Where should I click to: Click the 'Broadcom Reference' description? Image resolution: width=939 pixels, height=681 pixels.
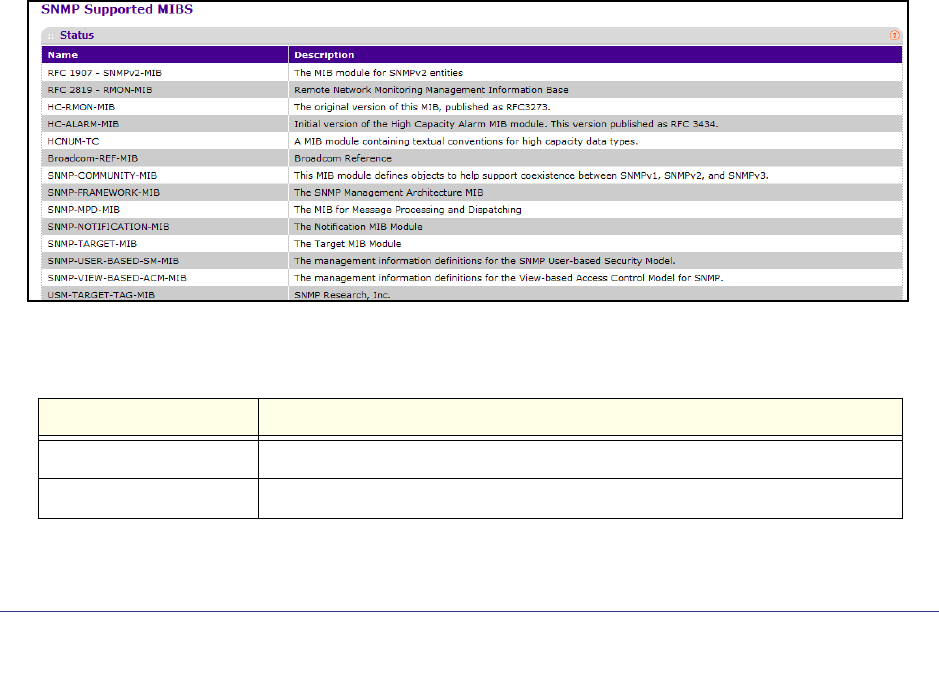click(x=343, y=158)
